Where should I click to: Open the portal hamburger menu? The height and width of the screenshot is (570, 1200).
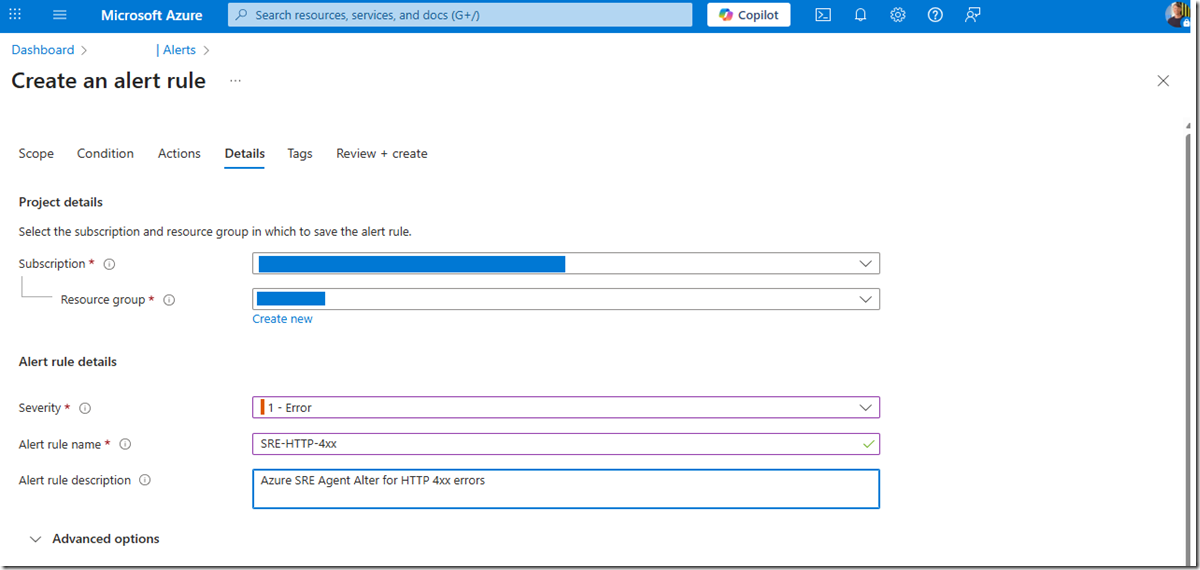point(60,15)
